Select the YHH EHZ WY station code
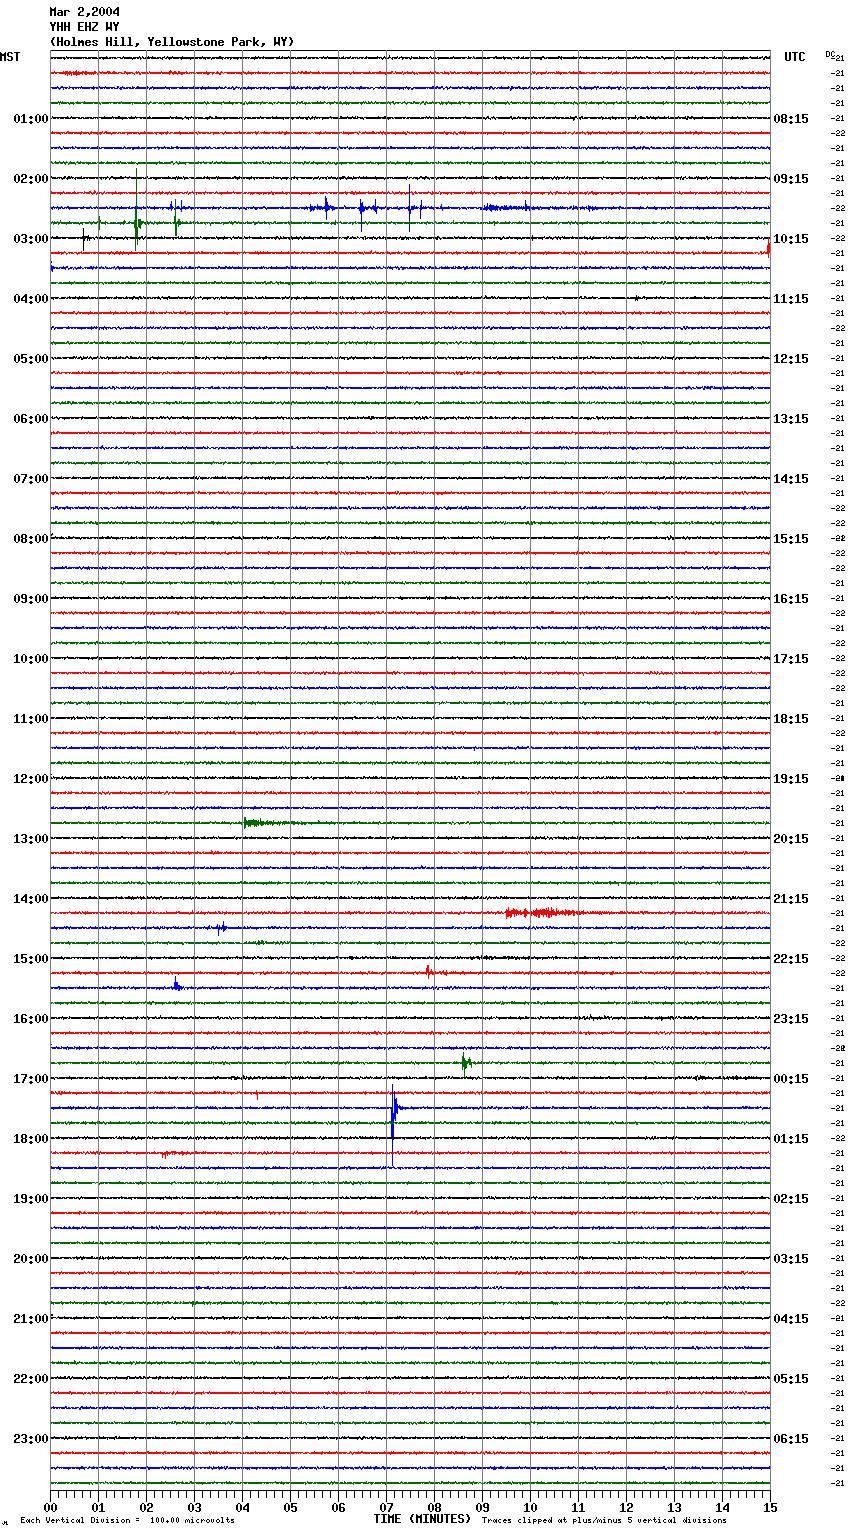This screenshot has width=850, height=1534. pos(84,27)
